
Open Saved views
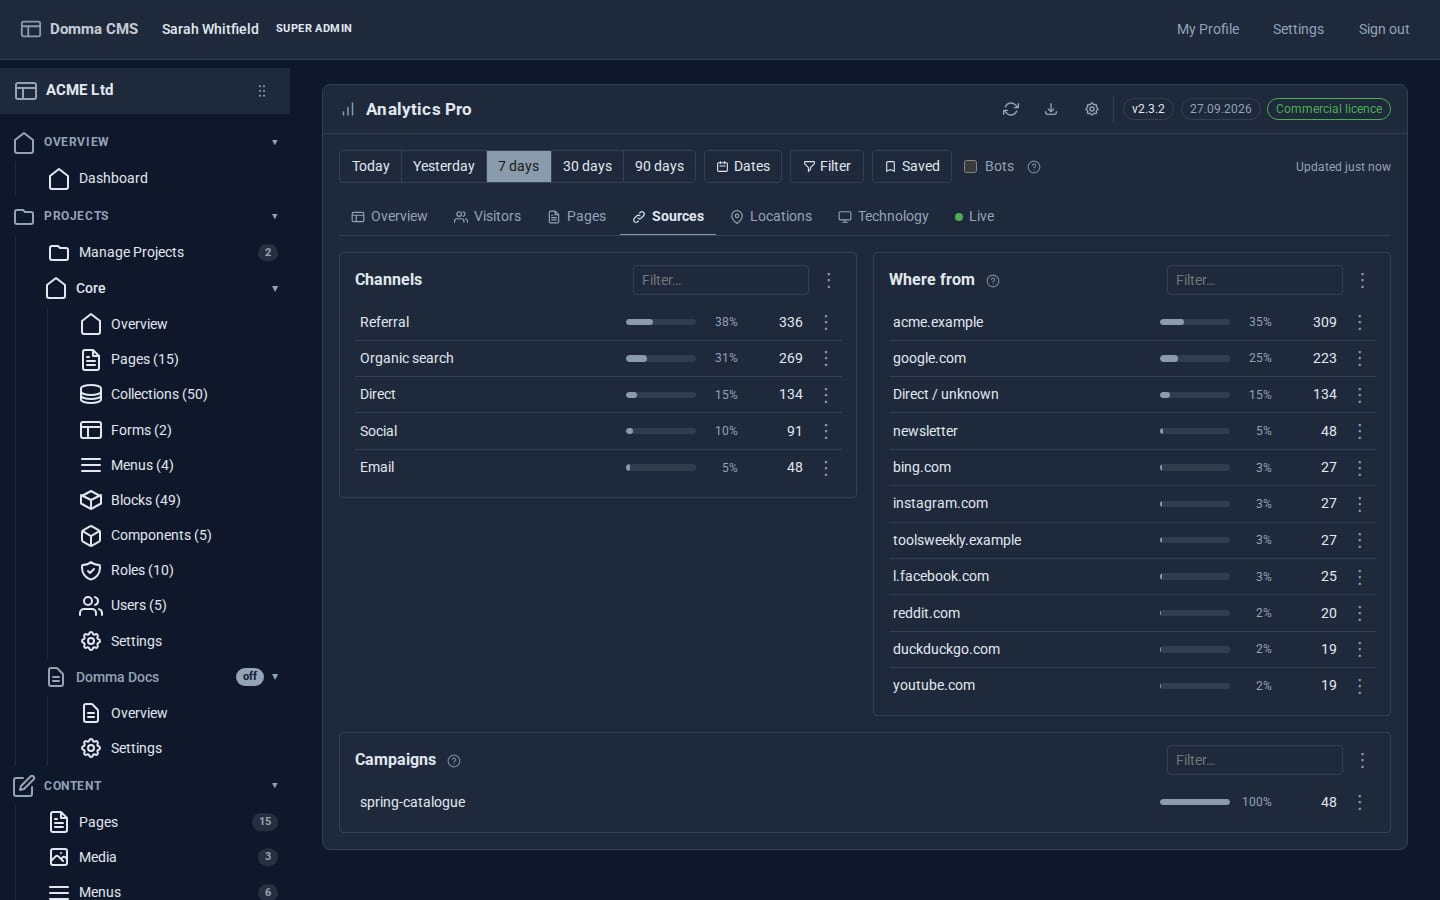pos(912,166)
